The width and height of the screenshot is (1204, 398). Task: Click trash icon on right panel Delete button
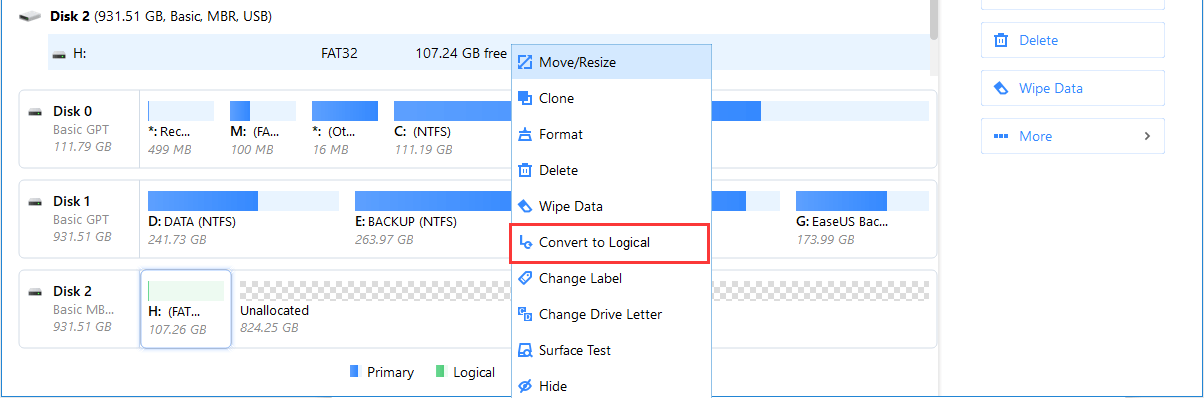pos(1001,40)
